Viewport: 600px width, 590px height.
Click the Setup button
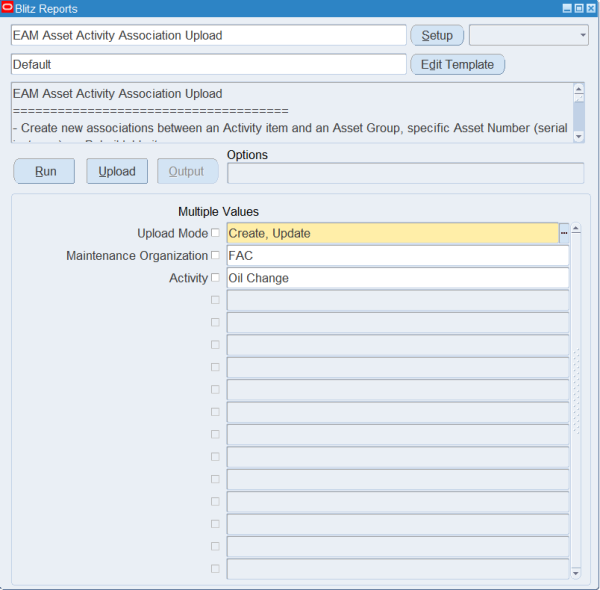(x=437, y=35)
